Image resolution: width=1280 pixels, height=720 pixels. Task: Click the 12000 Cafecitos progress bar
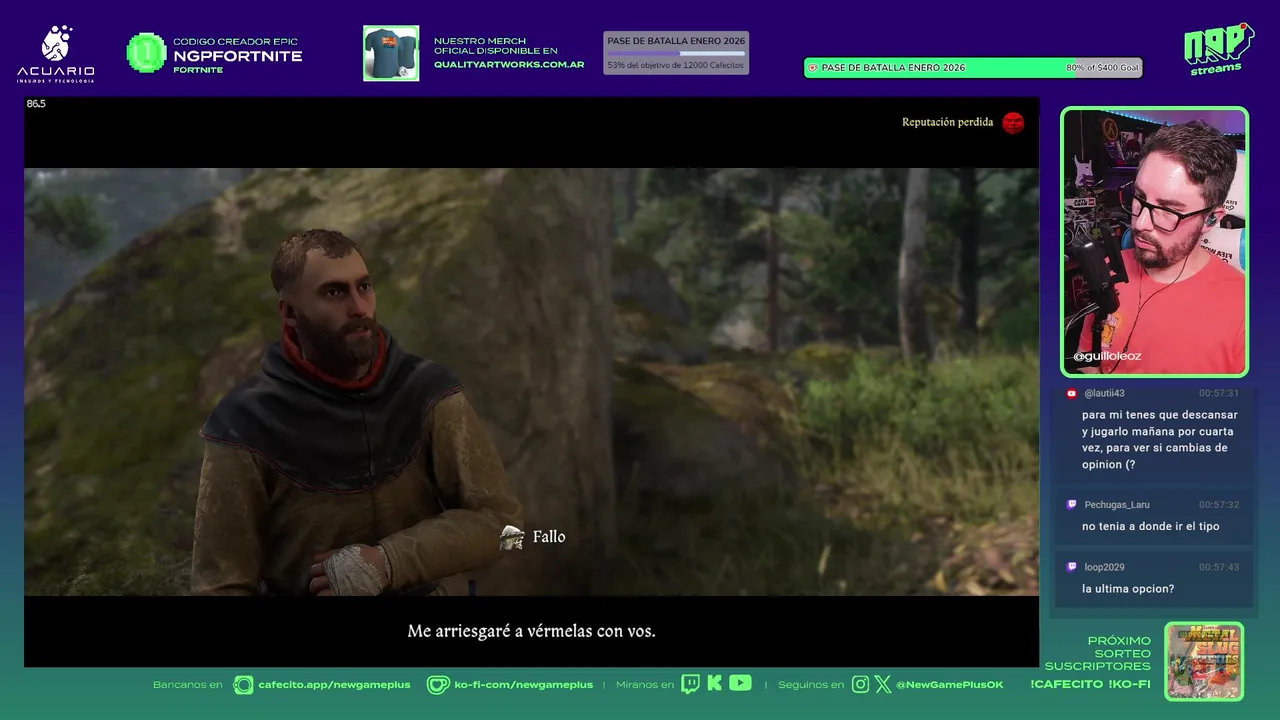(x=676, y=53)
